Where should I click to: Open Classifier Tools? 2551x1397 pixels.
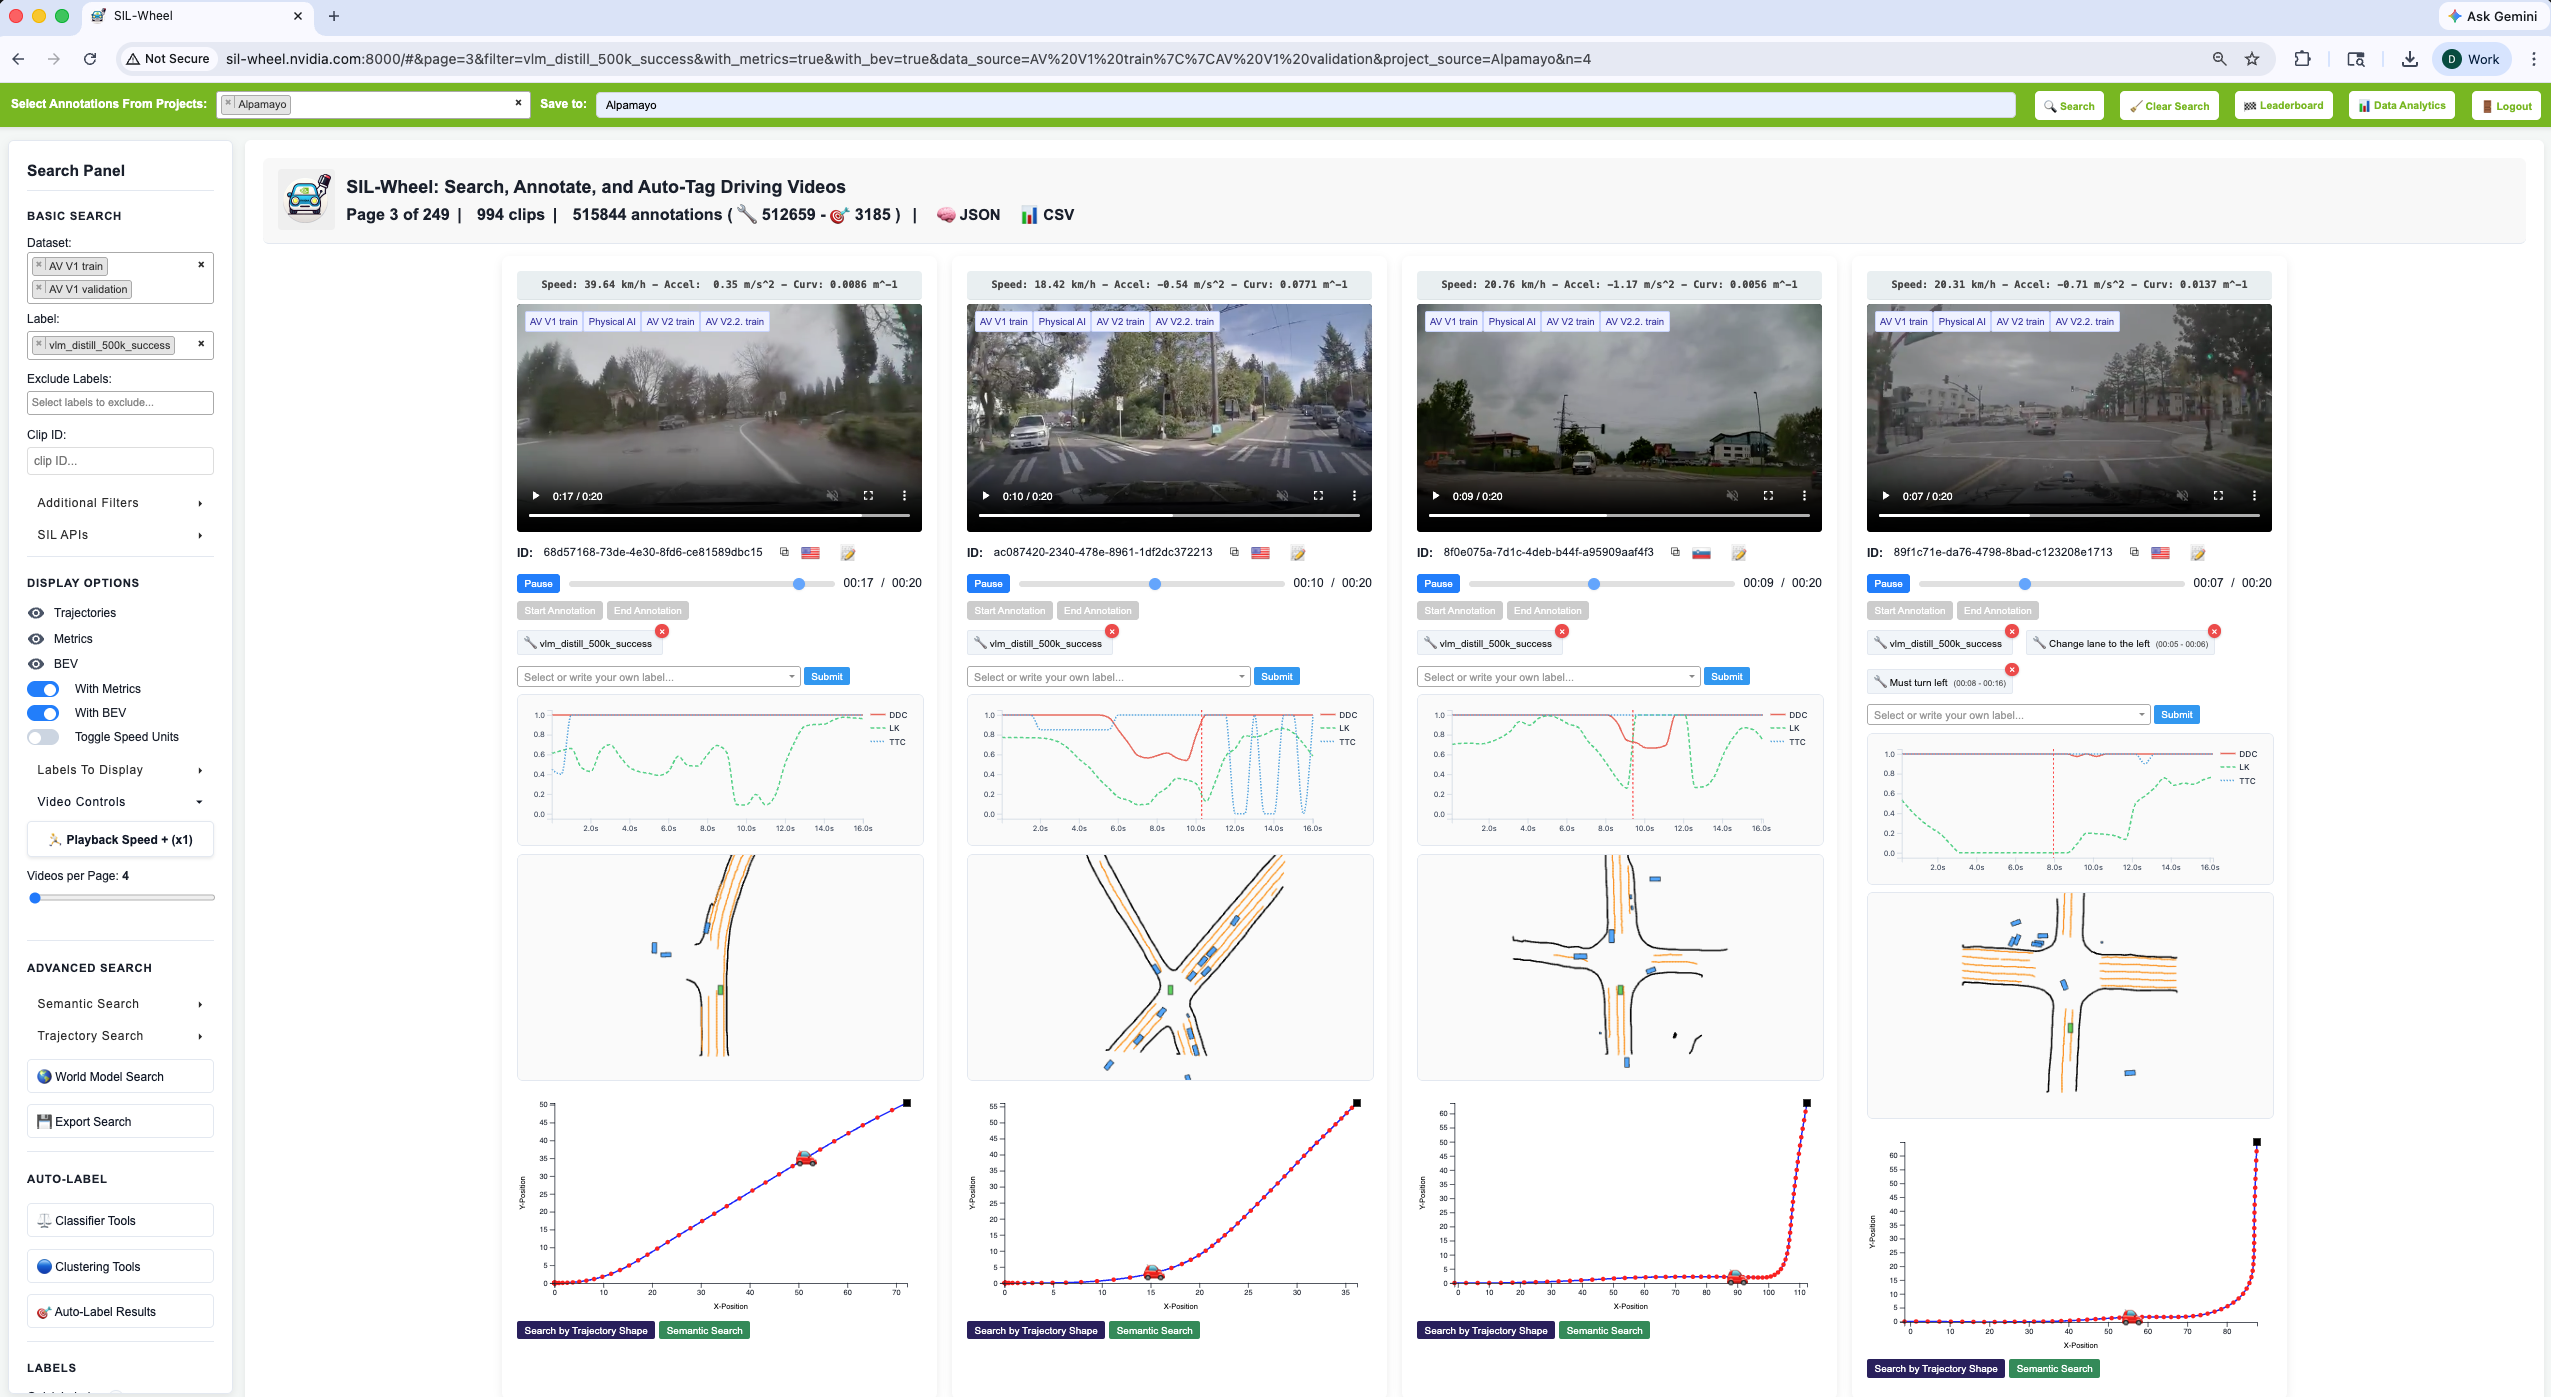[x=120, y=1221]
